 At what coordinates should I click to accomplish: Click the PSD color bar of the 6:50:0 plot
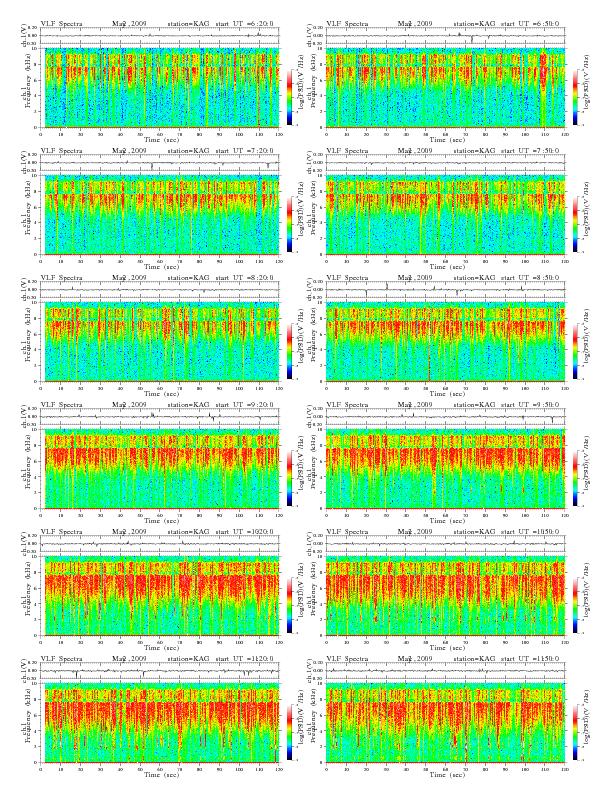click(575, 96)
